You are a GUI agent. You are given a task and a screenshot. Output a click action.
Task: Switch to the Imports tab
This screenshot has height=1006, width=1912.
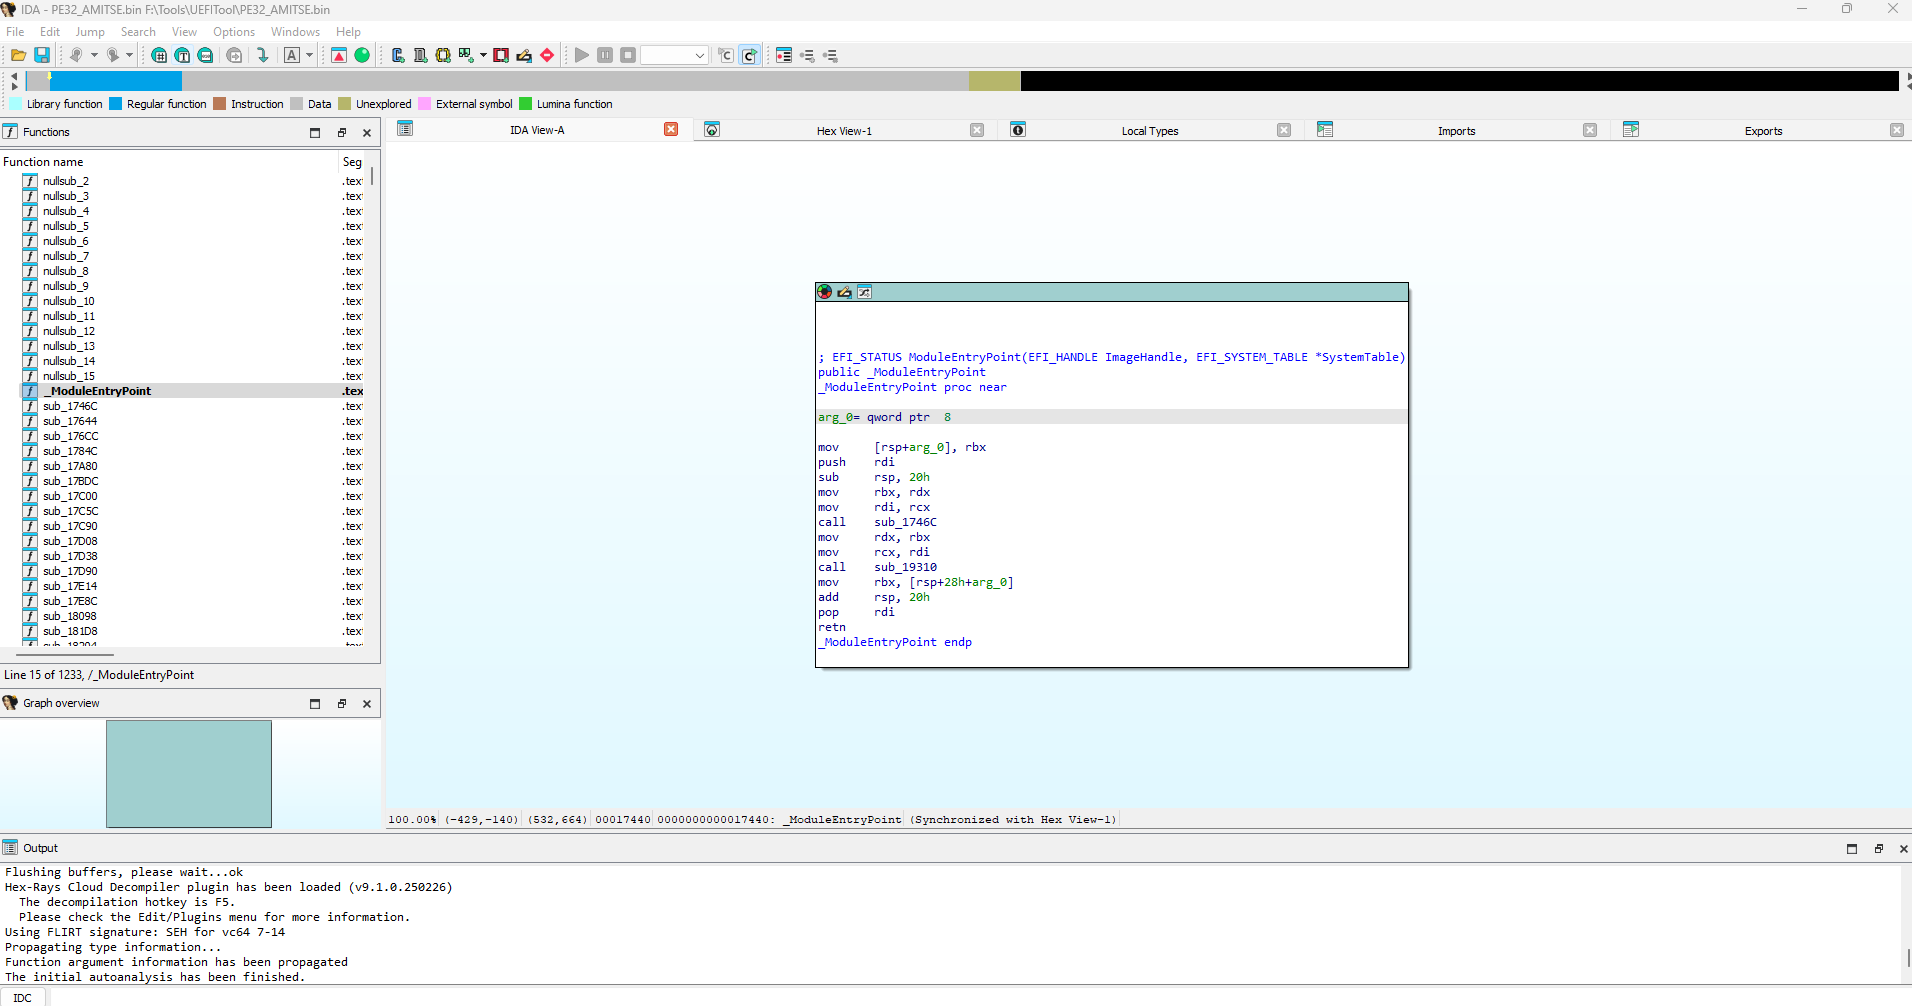(1456, 131)
